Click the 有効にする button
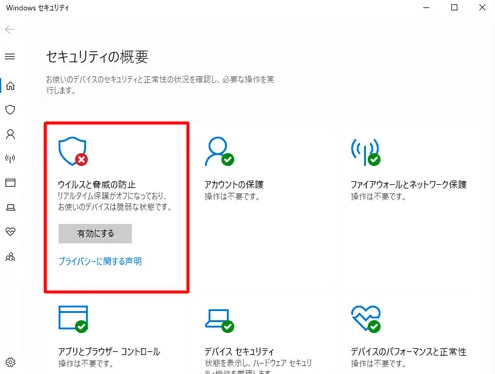Screen dimensions: 495x374 click(x=95, y=233)
